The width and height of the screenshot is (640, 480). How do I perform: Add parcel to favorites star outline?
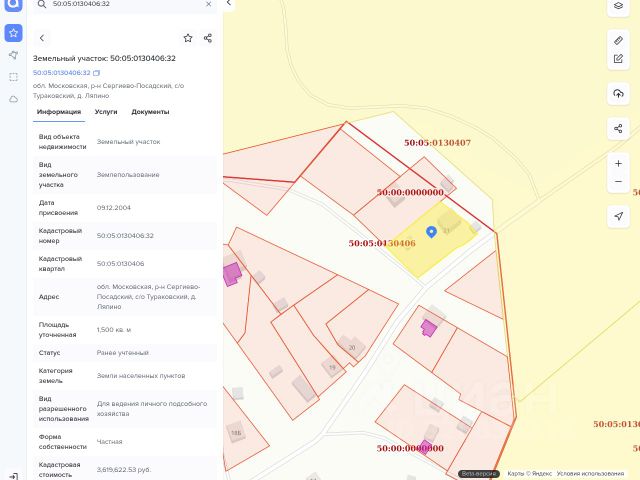click(x=188, y=38)
